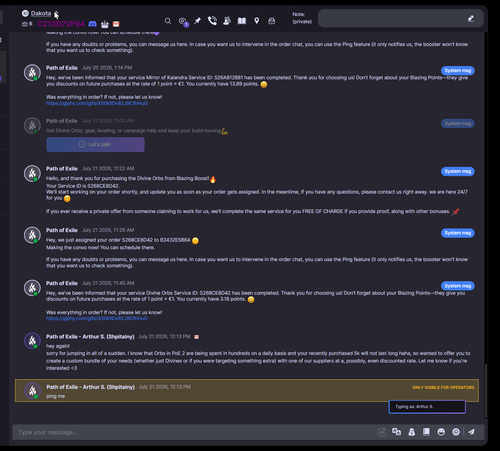Click the 'Get Divine Orbs, gear, leveling' promo text
Viewport: 500px width, 451px height.
[x=133, y=131]
